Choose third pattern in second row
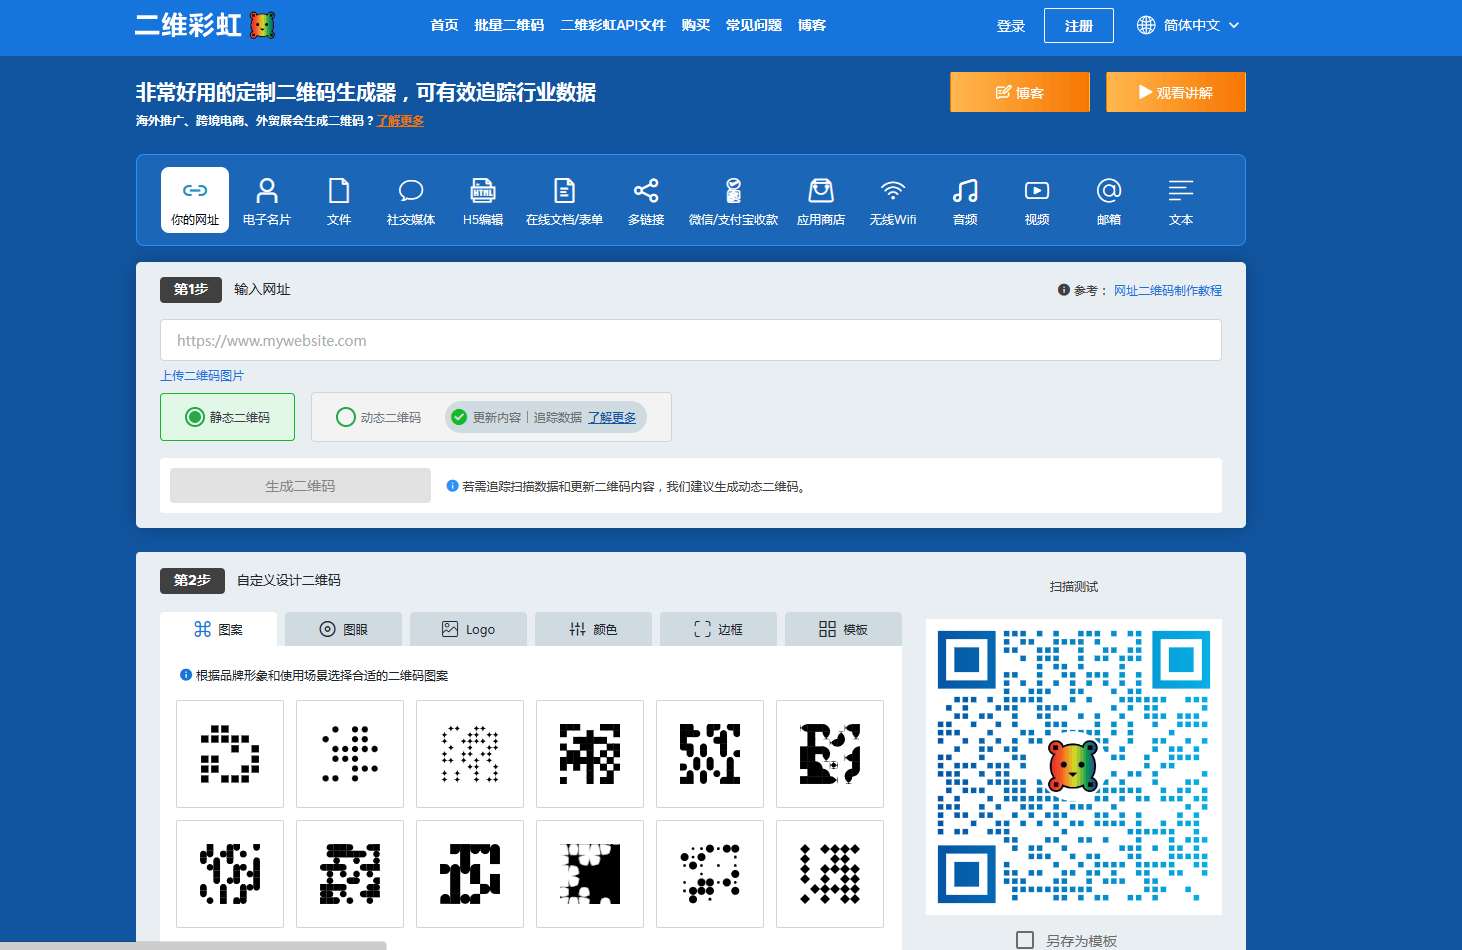1462x950 pixels. click(x=470, y=874)
